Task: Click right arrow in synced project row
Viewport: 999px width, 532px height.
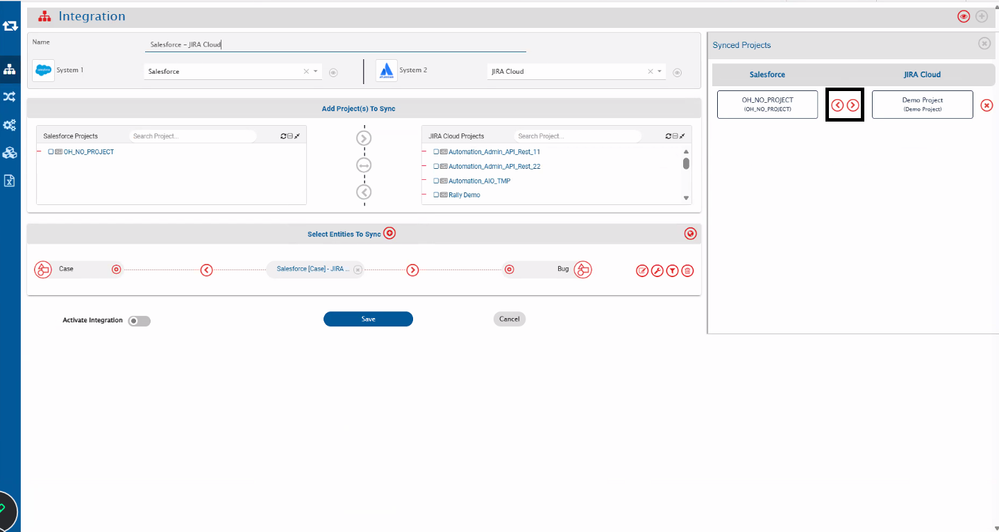Action: (853, 105)
